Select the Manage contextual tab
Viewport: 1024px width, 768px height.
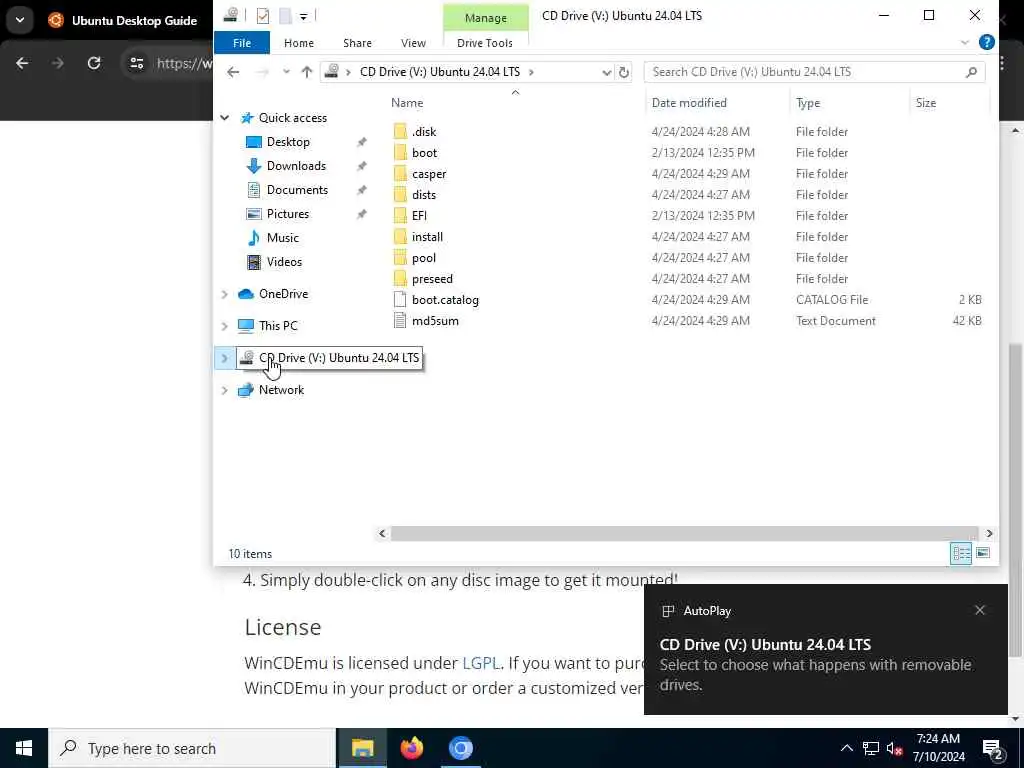click(x=485, y=18)
